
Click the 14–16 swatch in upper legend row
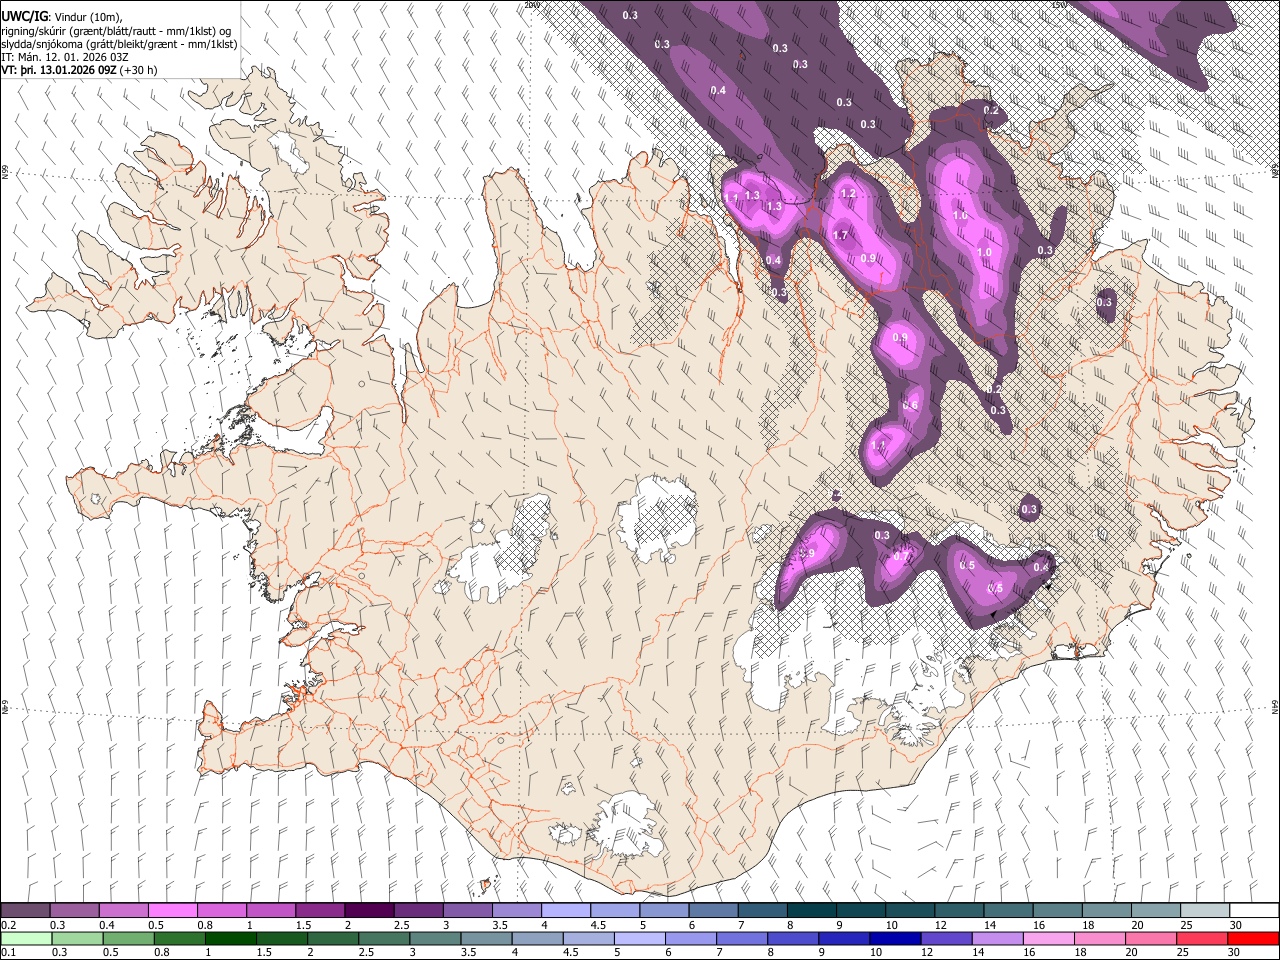click(x=1009, y=910)
